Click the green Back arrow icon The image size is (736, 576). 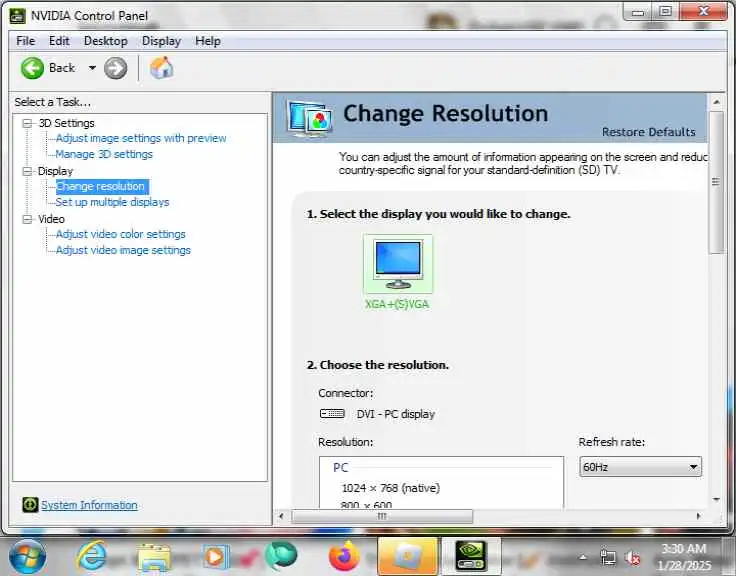(32, 68)
